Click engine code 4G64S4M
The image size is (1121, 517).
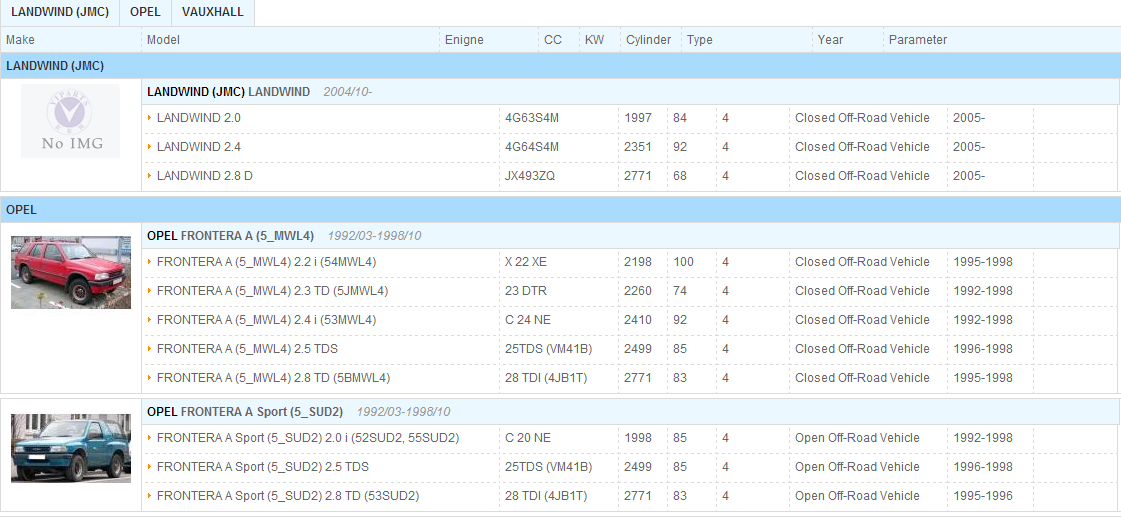point(532,147)
